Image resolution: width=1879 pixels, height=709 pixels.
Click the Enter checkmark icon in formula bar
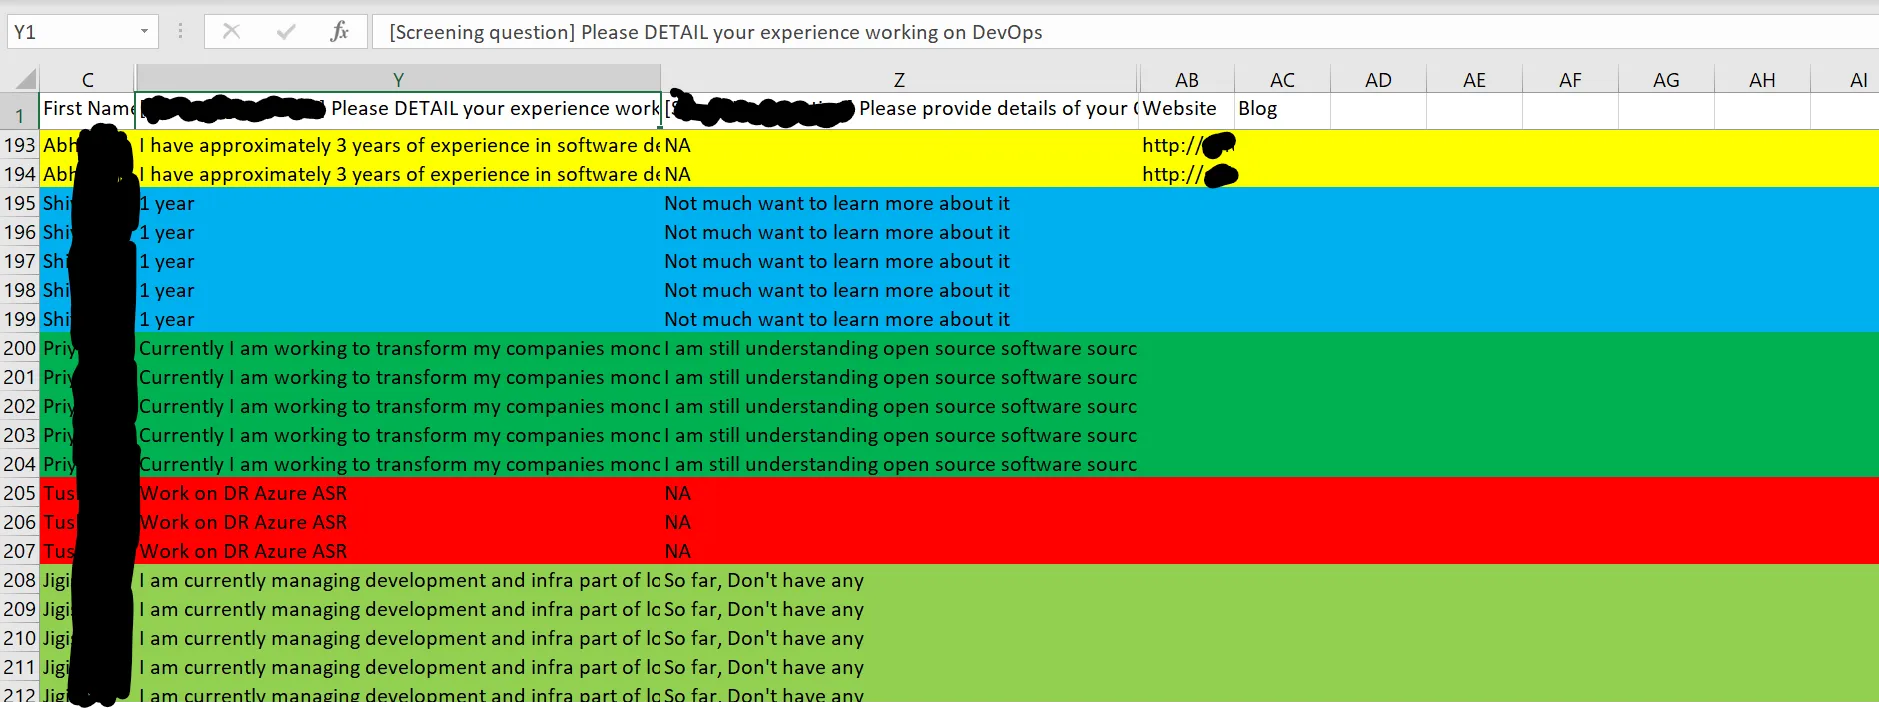286,32
